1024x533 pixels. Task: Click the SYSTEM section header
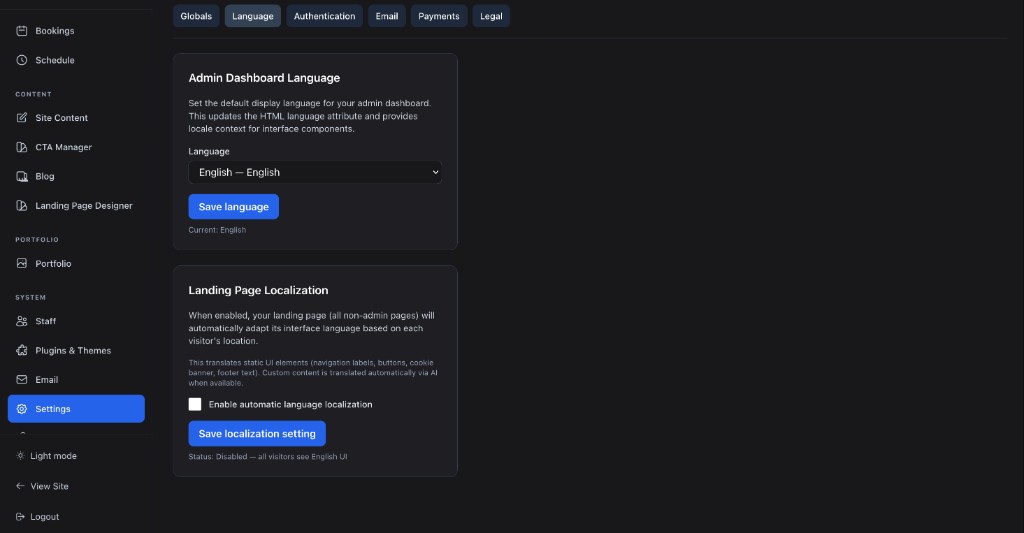pos(31,297)
